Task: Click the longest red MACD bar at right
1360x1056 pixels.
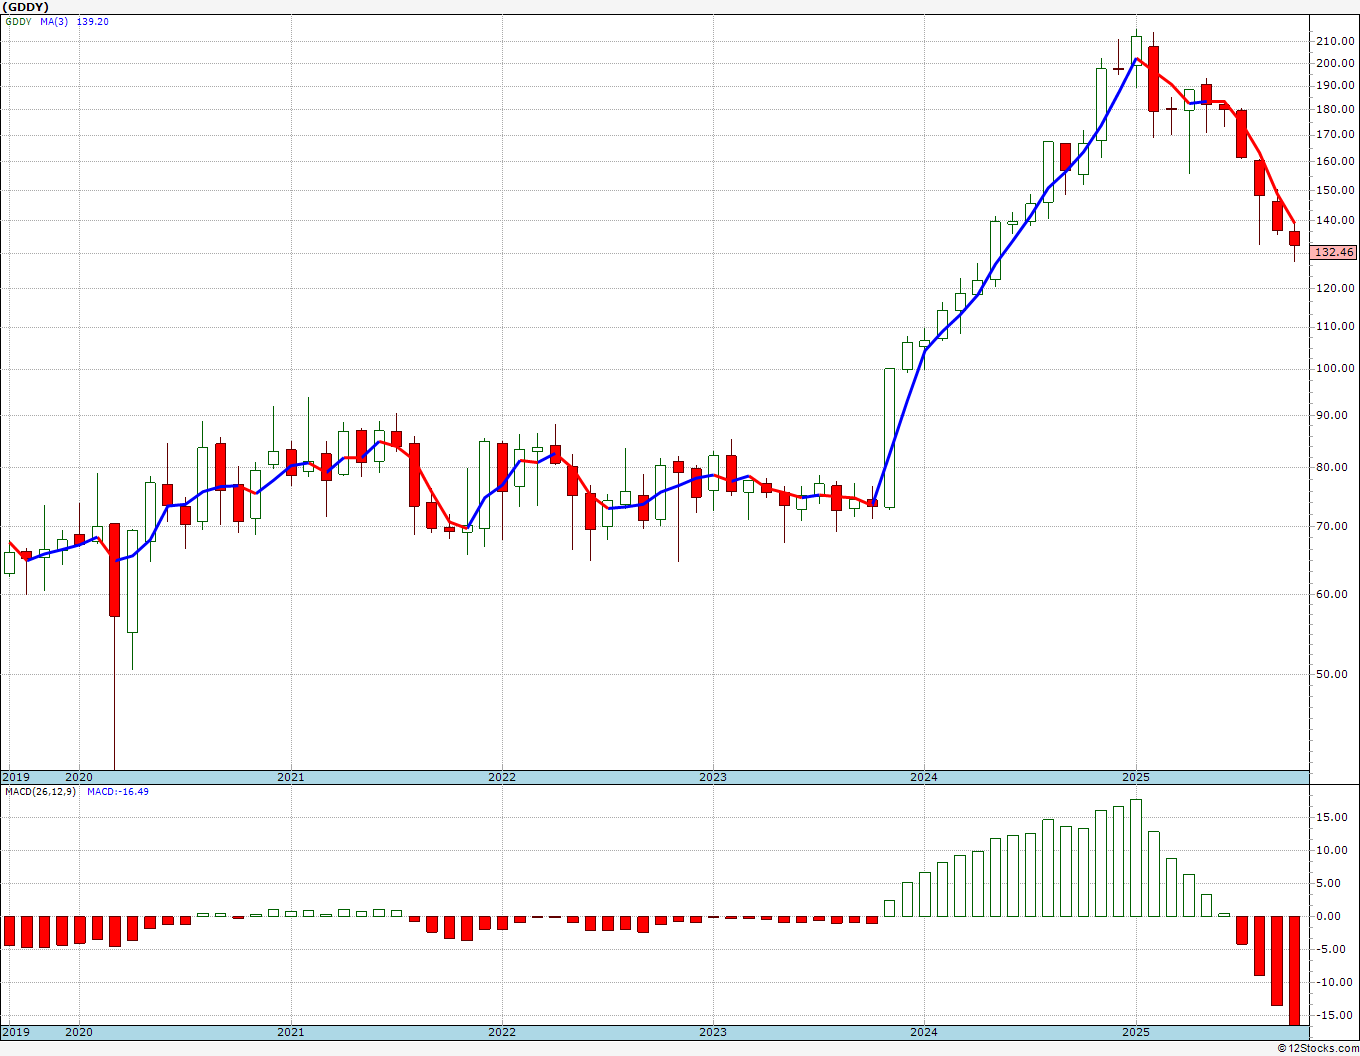Action: [1294, 969]
